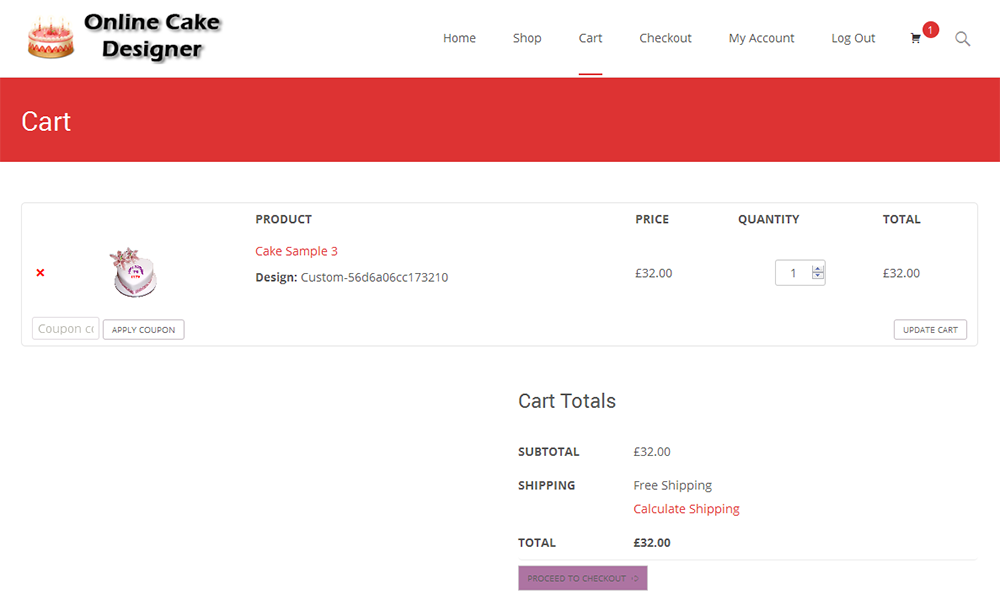The image size is (1000, 605).
Task: Click the Free Shipping text
Action: (x=672, y=485)
